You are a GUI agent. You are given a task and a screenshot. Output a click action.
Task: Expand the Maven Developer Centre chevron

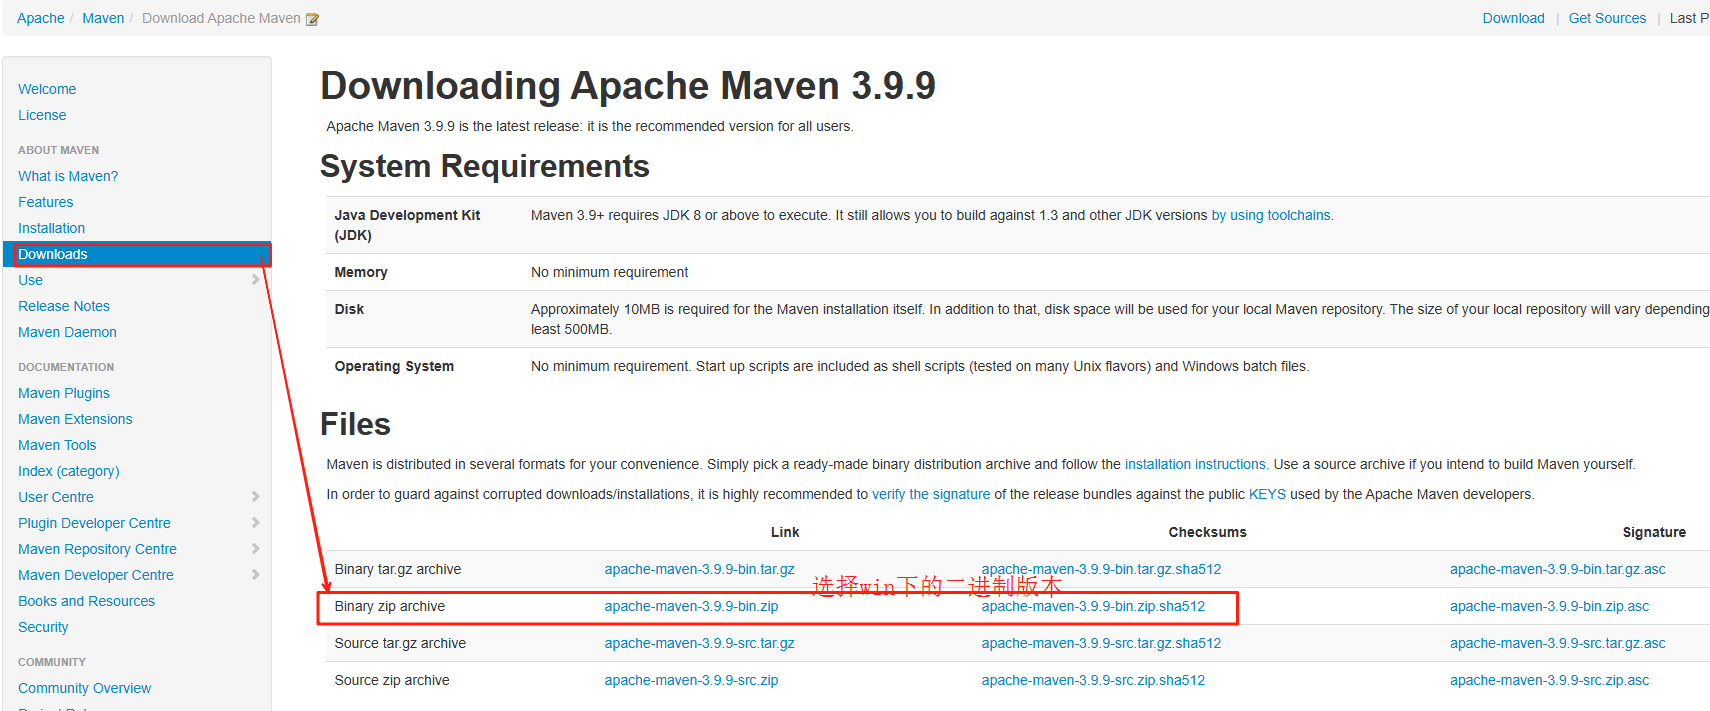pyautogui.click(x=256, y=575)
